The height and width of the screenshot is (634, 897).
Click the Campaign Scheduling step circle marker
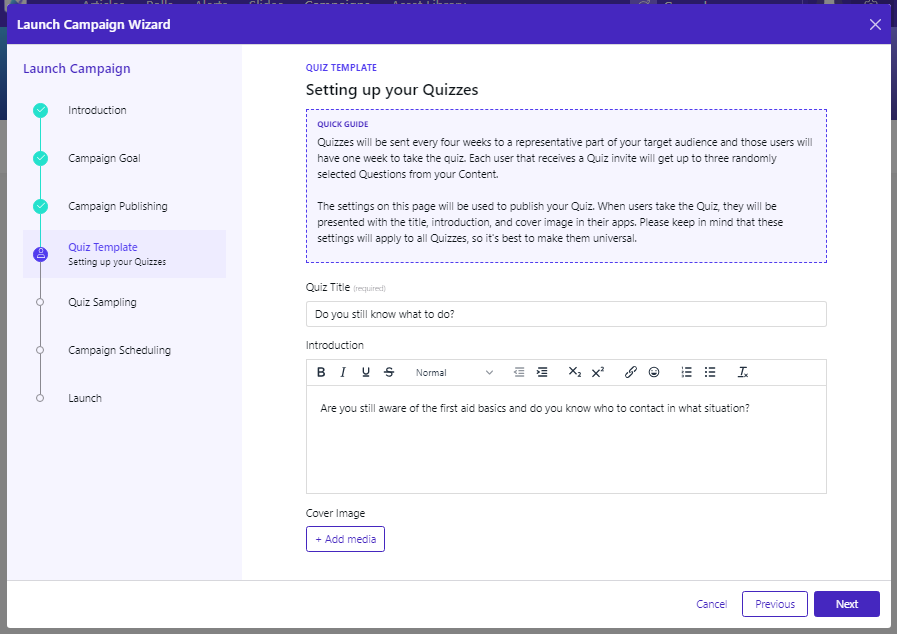[x=40, y=350]
